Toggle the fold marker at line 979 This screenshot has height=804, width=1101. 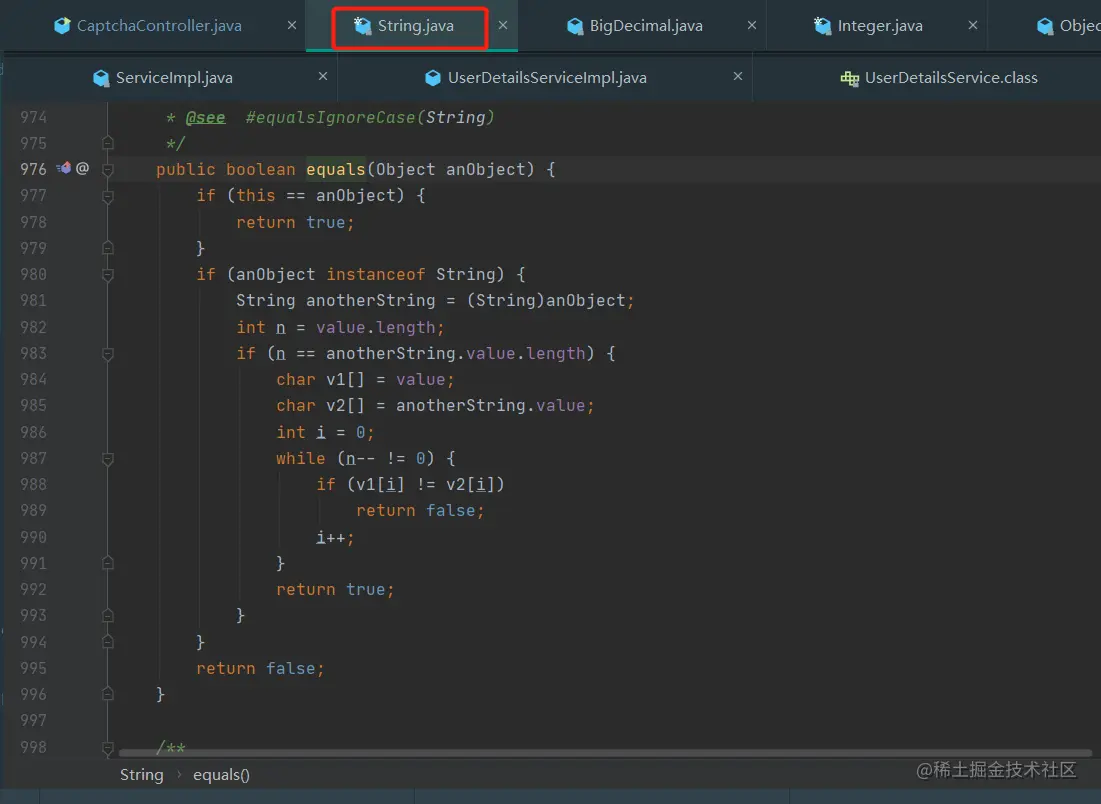pos(108,248)
